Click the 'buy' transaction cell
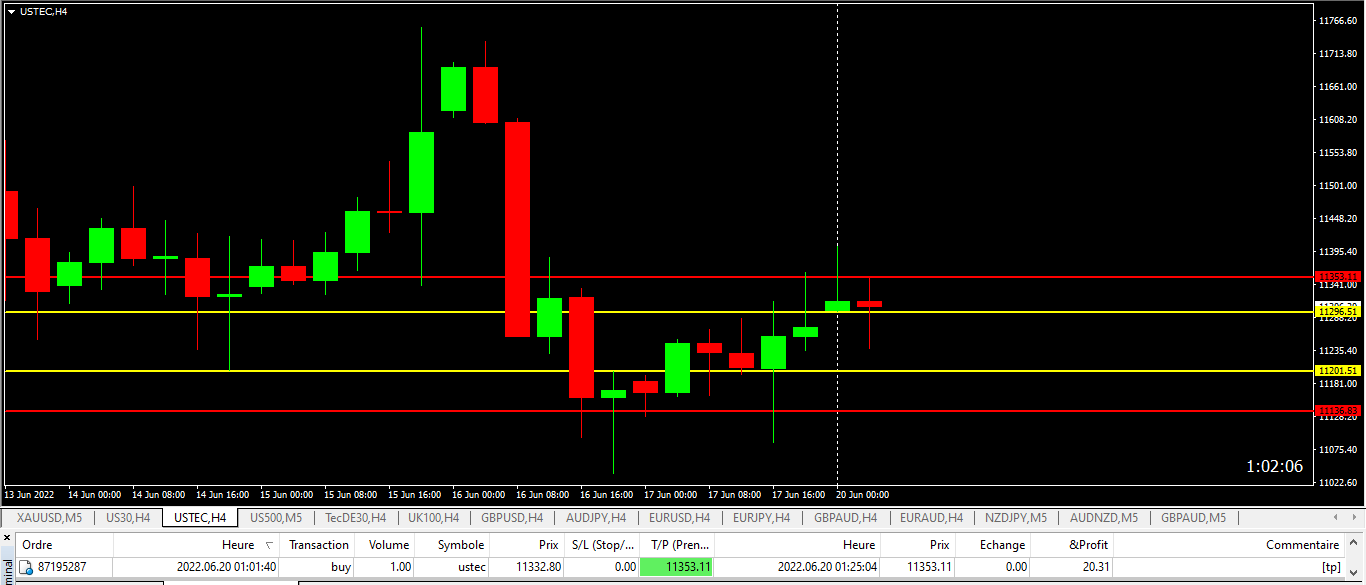Viewport: 1366px width, 585px height. [341, 567]
